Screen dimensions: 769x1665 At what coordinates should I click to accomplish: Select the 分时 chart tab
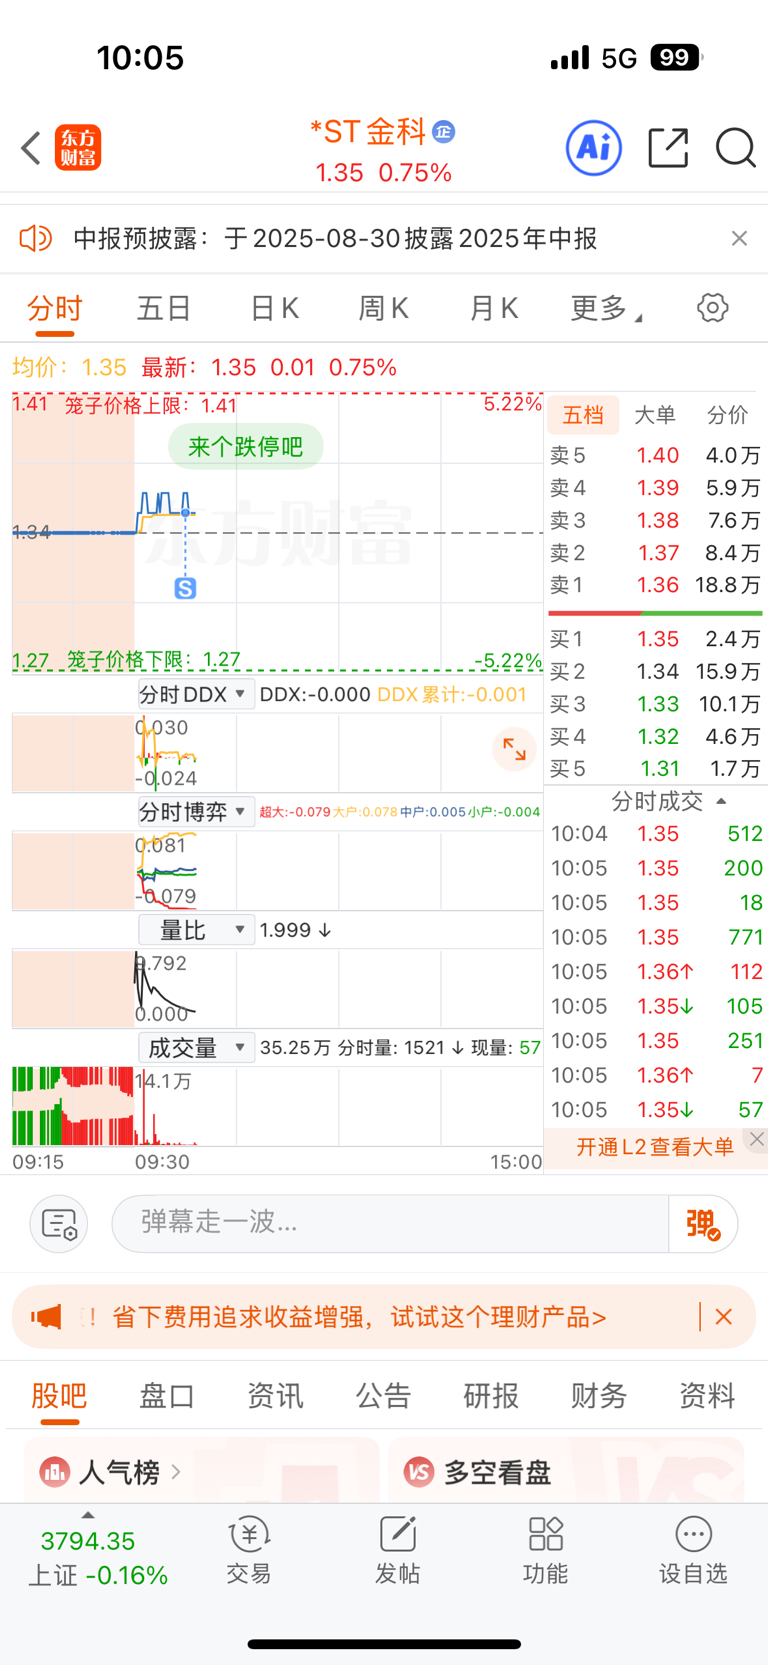[x=54, y=309]
